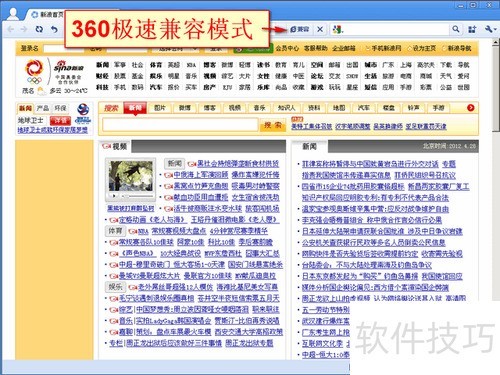Select the red 新闻 search tab
This screenshot has height=375, width=500.
click(x=135, y=108)
